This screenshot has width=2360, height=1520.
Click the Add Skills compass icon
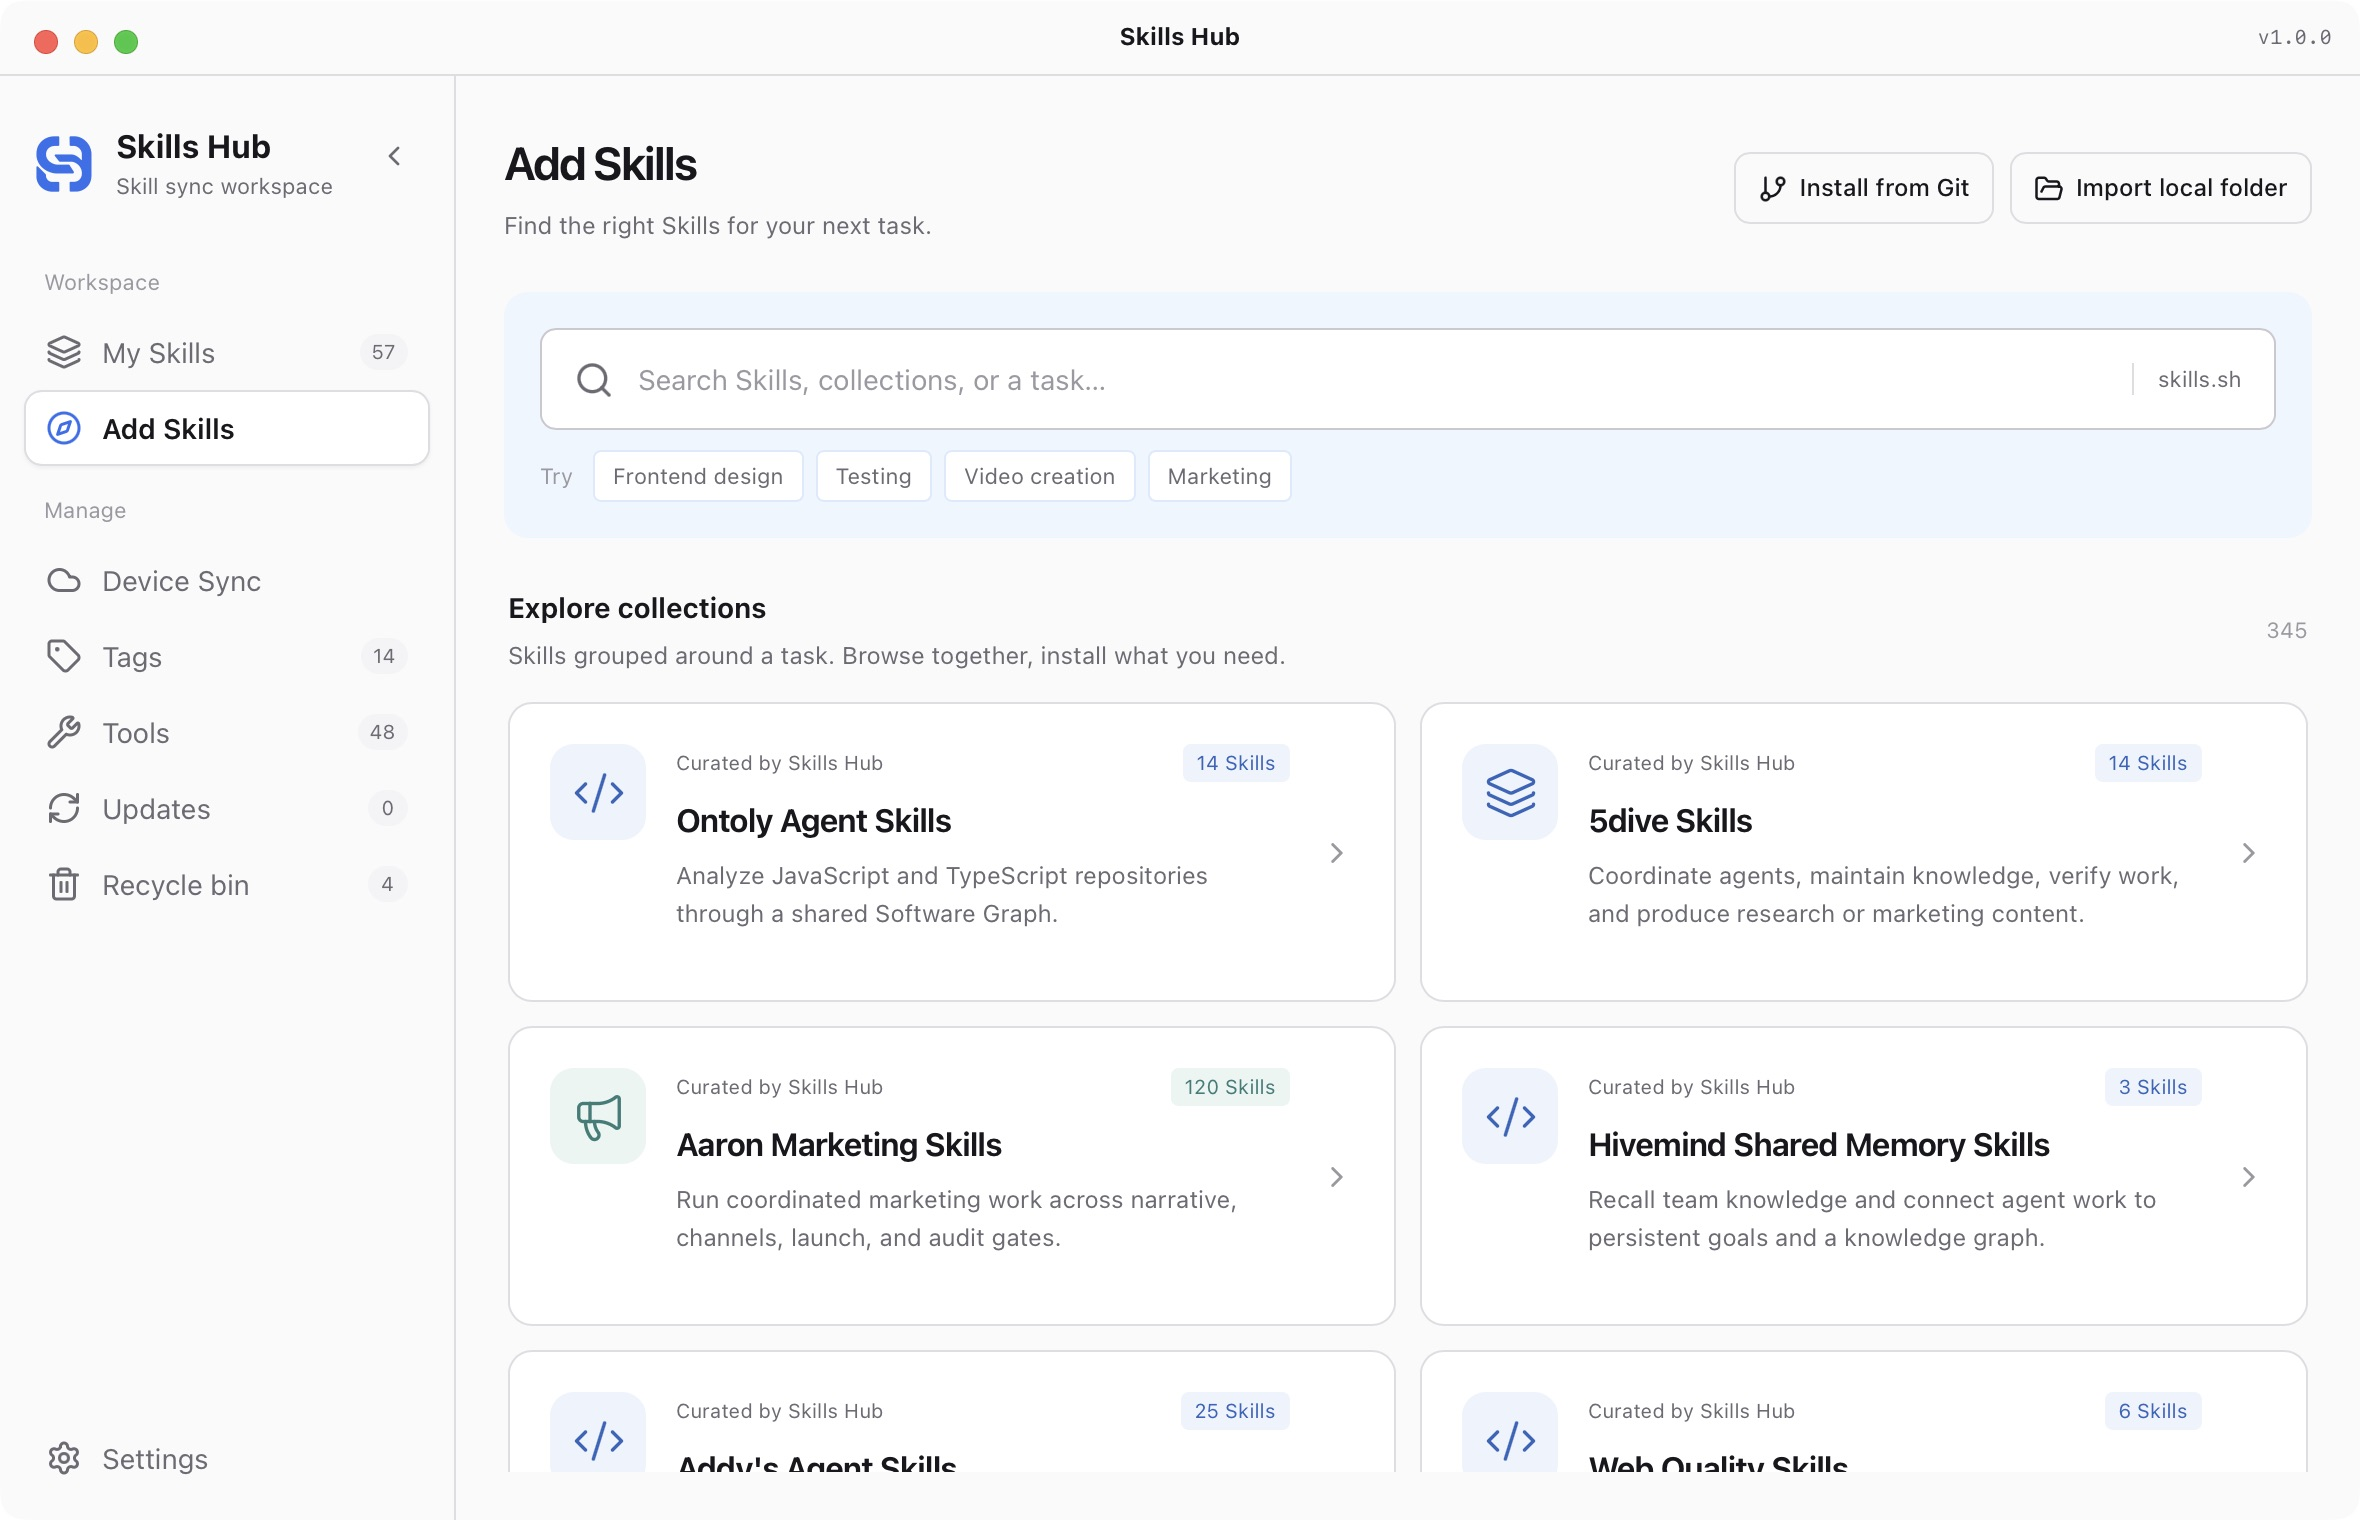[64, 429]
